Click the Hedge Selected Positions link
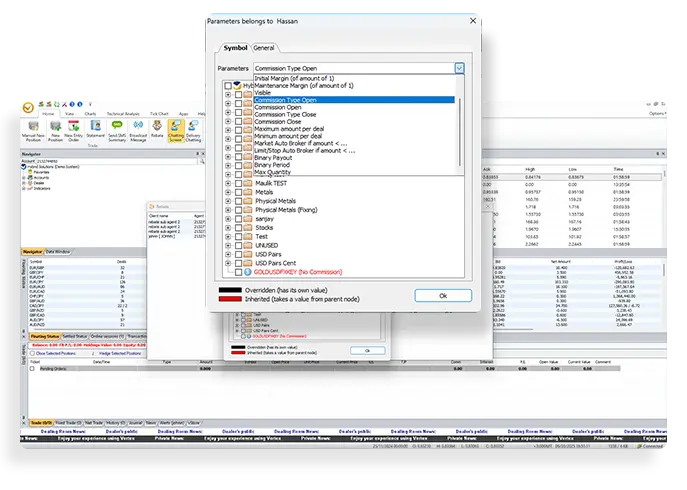 tap(120, 353)
